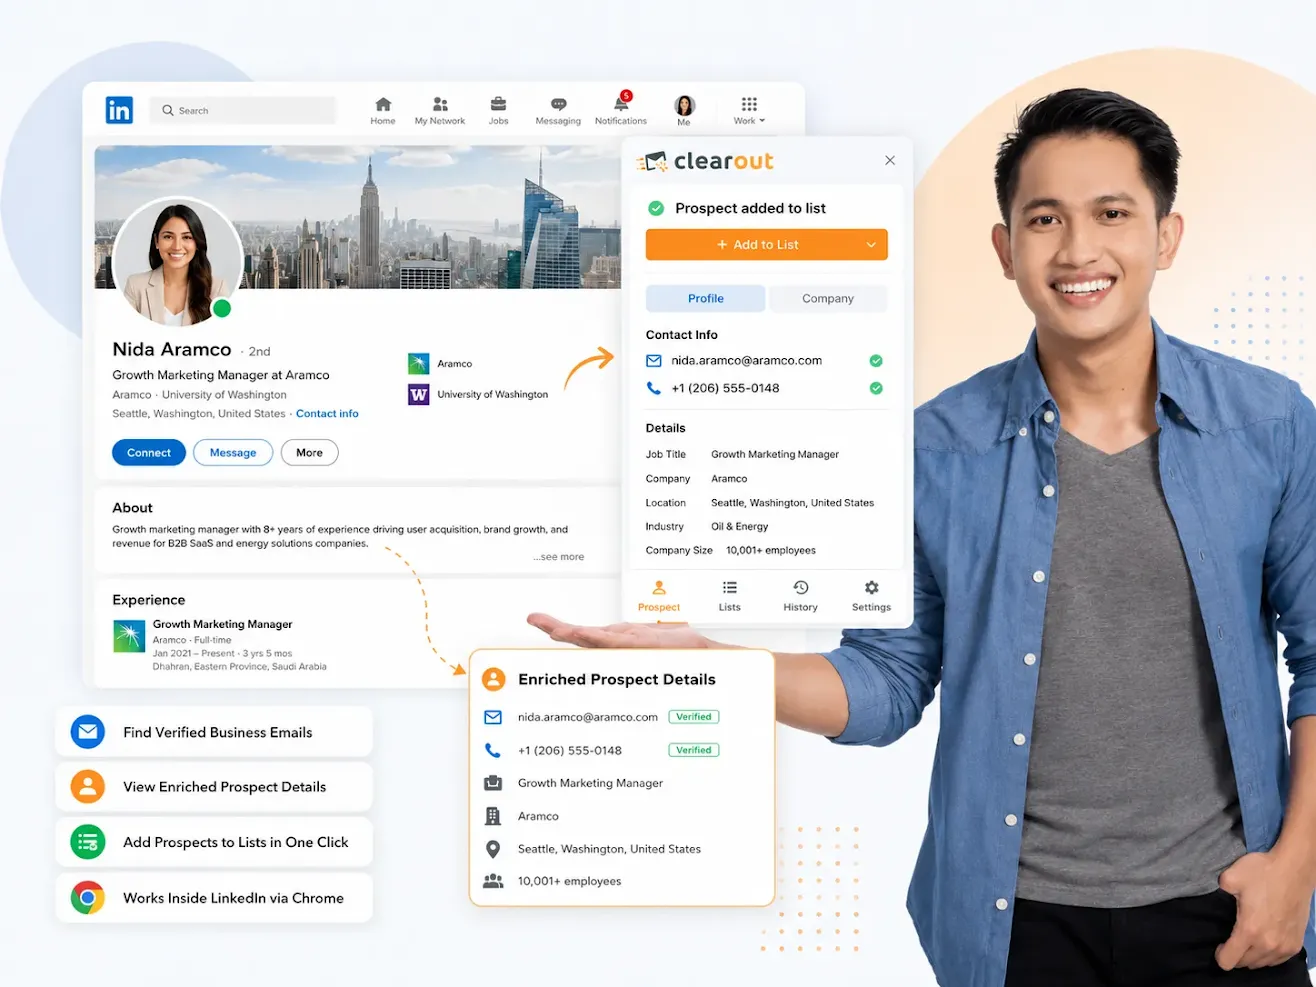
Task: Click the phone icon in Enriched Prospect Details
Action: coord(493,750)
